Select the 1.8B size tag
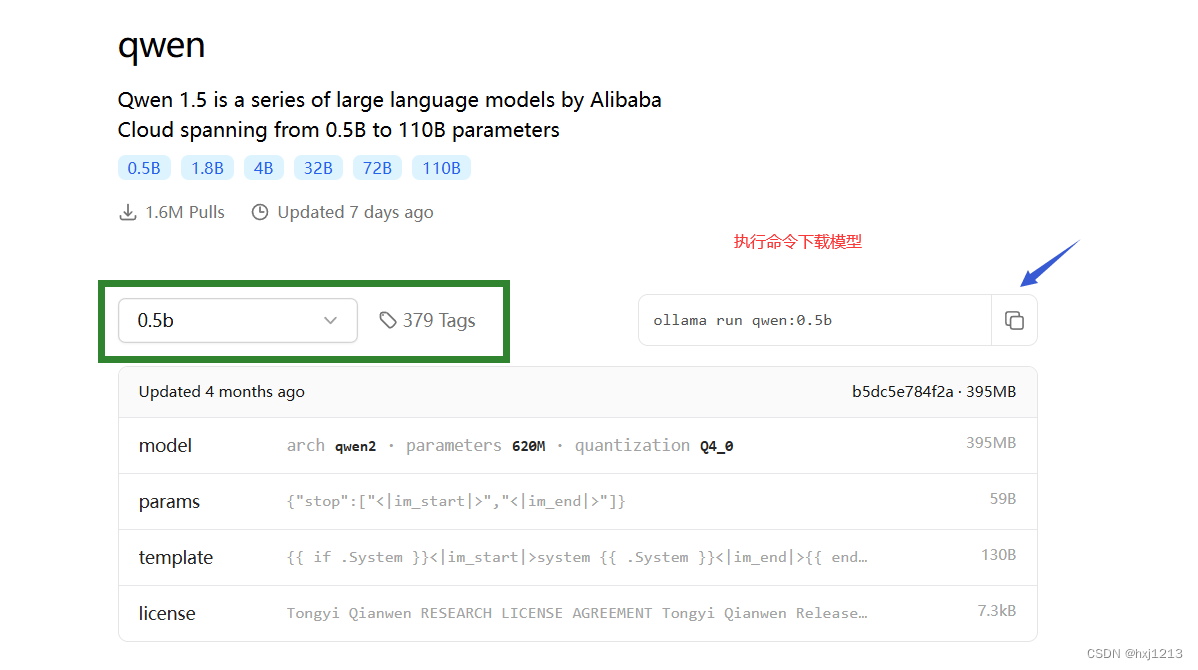1198x670 pixels. [x=207, y=168]
